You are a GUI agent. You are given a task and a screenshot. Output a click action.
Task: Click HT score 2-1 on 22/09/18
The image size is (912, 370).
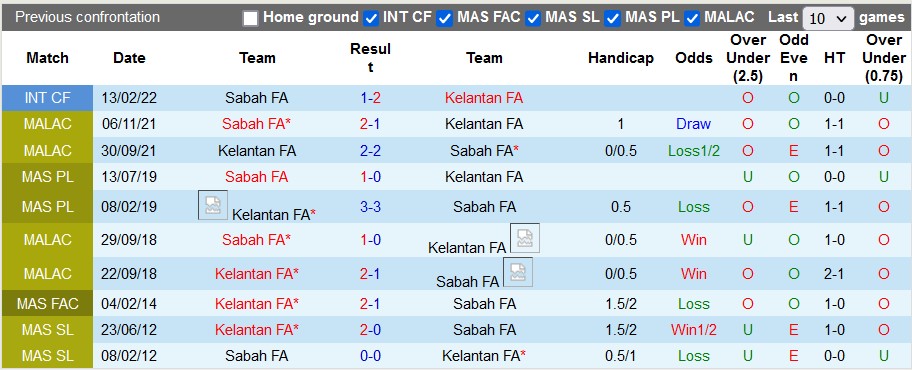tap(834, 273)
